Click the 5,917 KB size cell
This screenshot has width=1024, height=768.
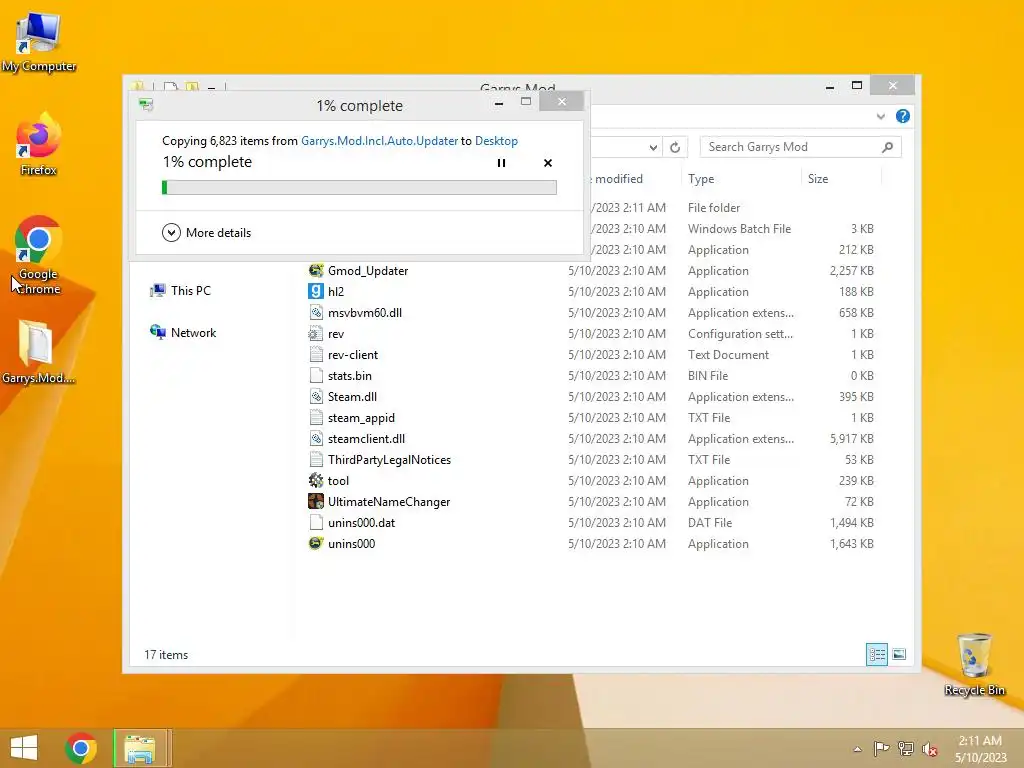(852, 439)
